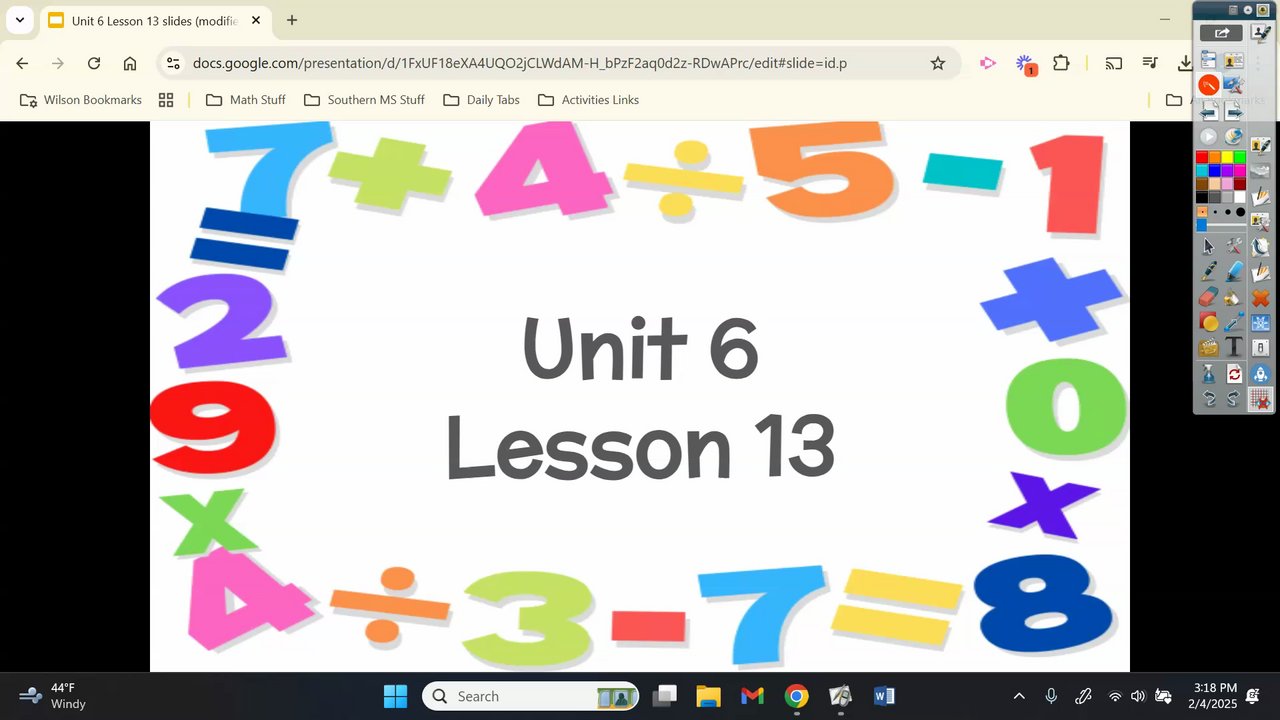Select the Shape tool
This screenshot has height=720, width=1280.
(x=1209, y=322)
